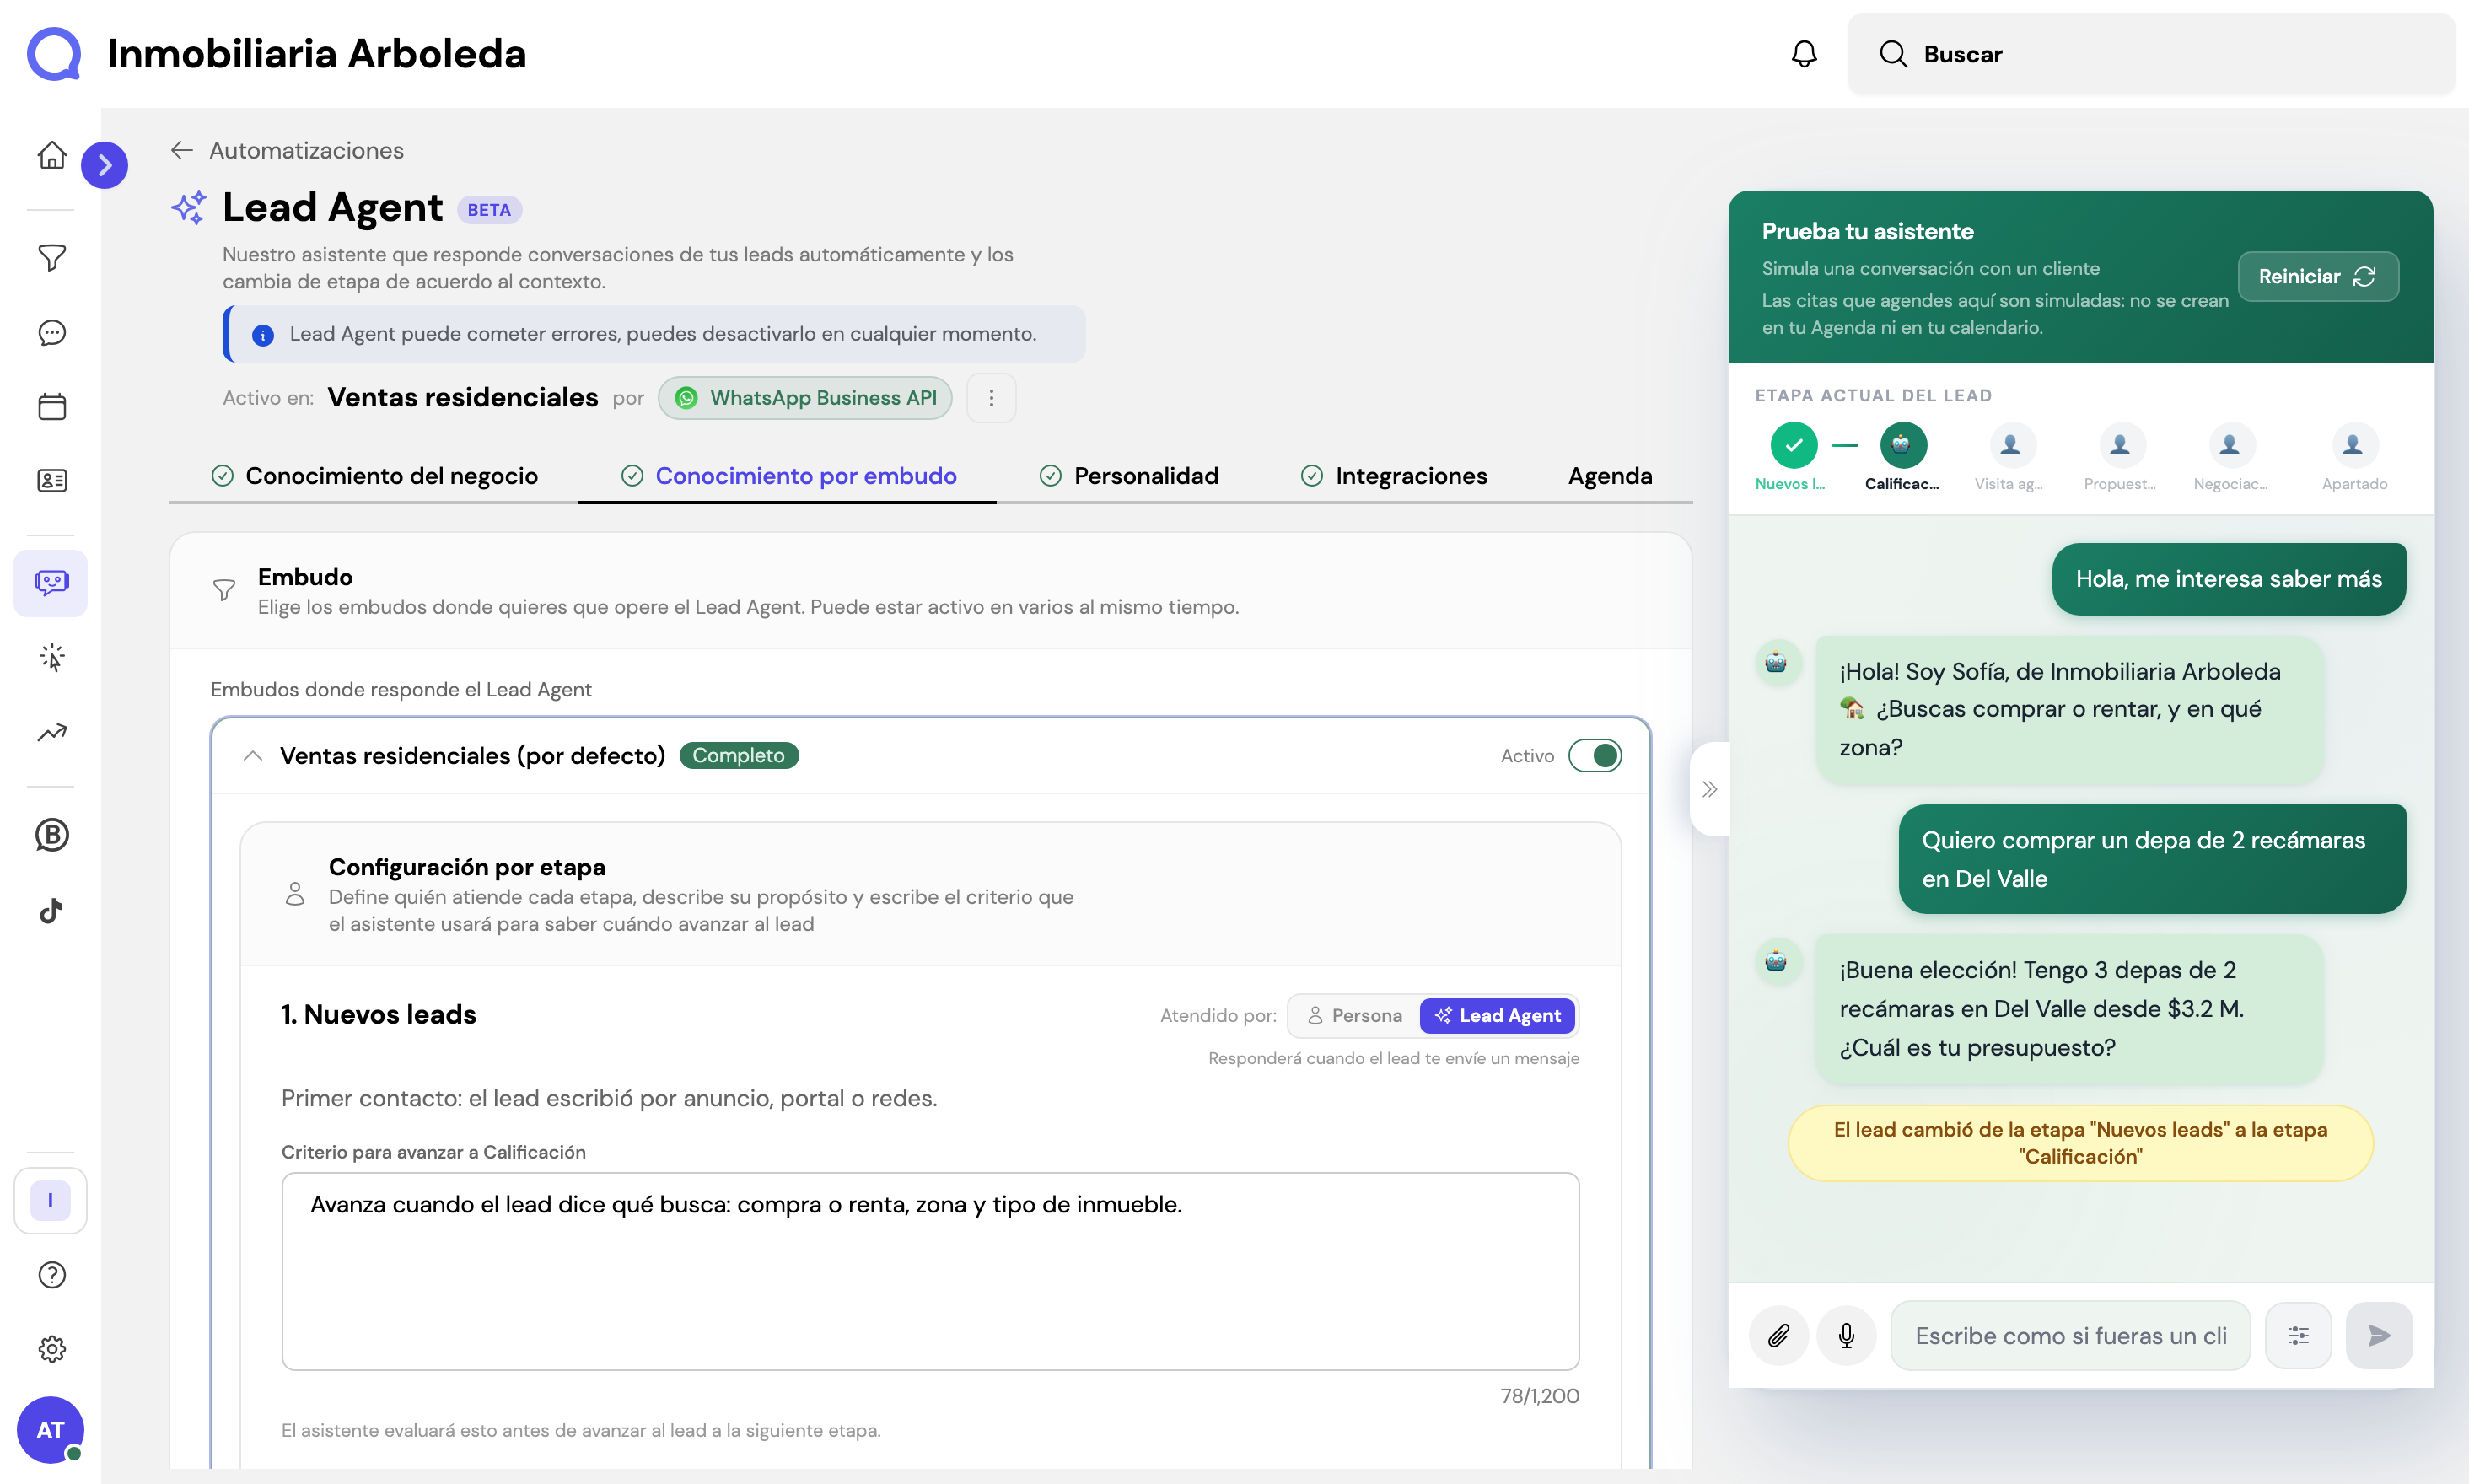Click the workspace 'I' badge in sidebar
This screenshot has width=2469, height=1484.
point(51,1200)
